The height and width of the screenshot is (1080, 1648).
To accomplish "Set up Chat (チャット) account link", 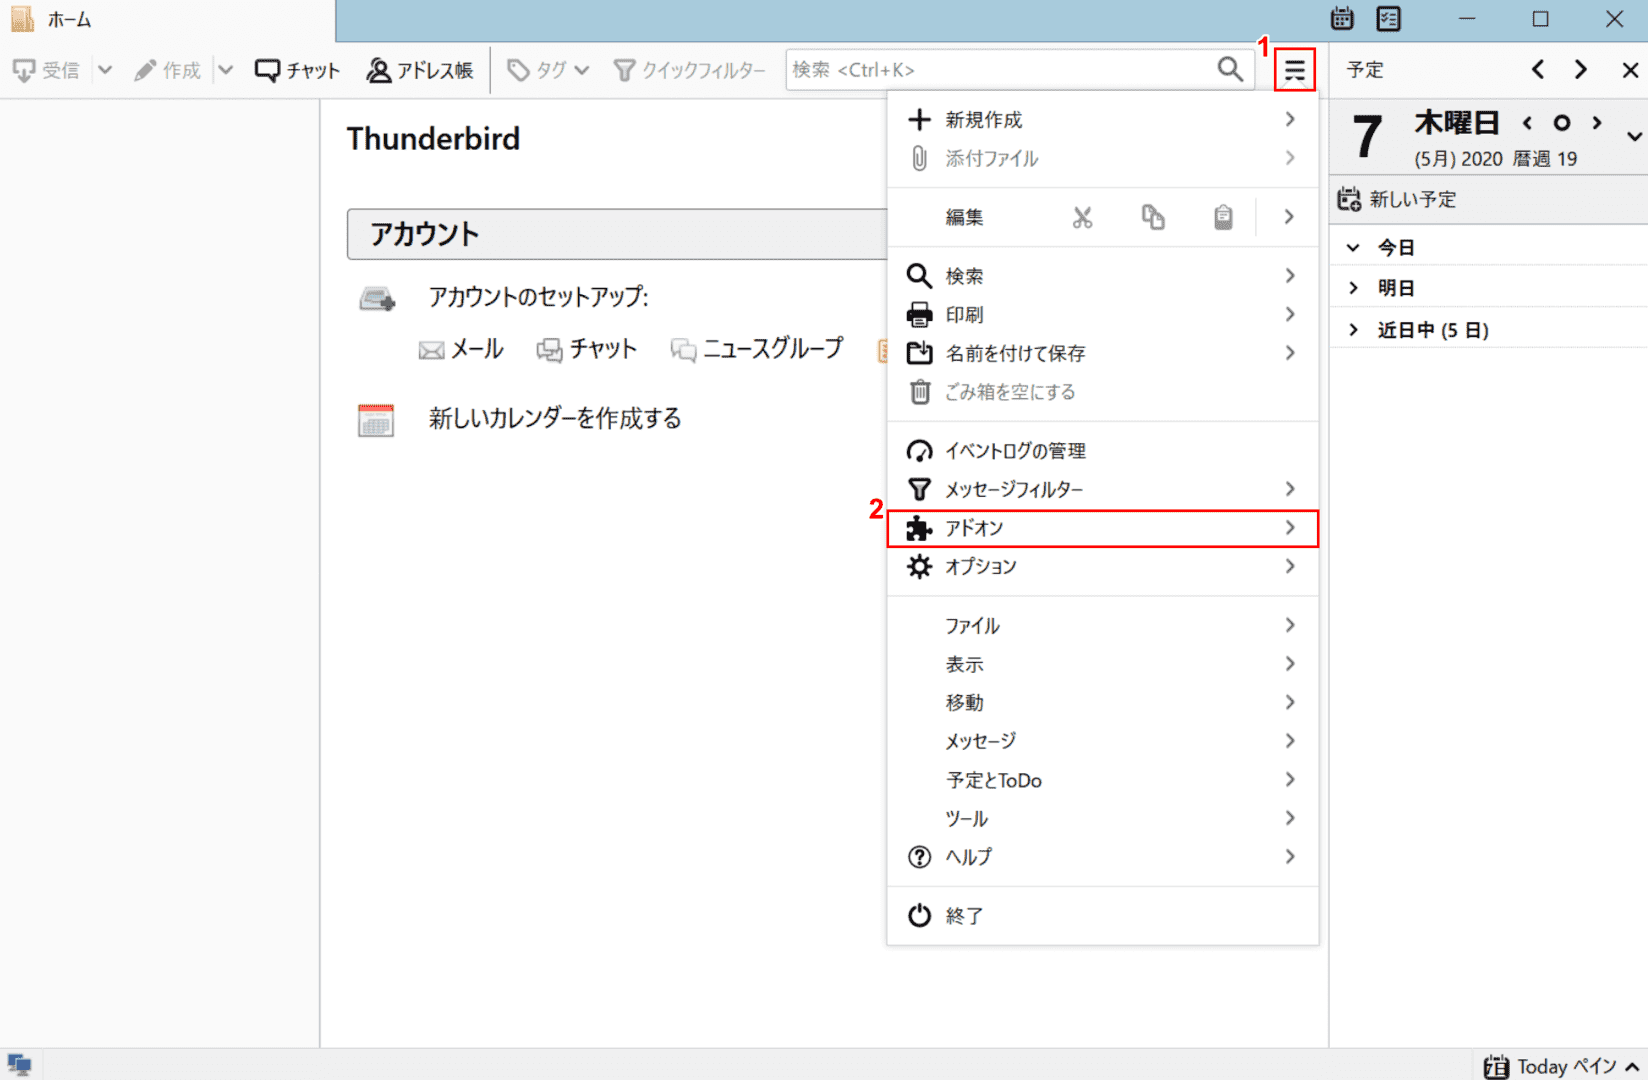I will tap(586, 349).
